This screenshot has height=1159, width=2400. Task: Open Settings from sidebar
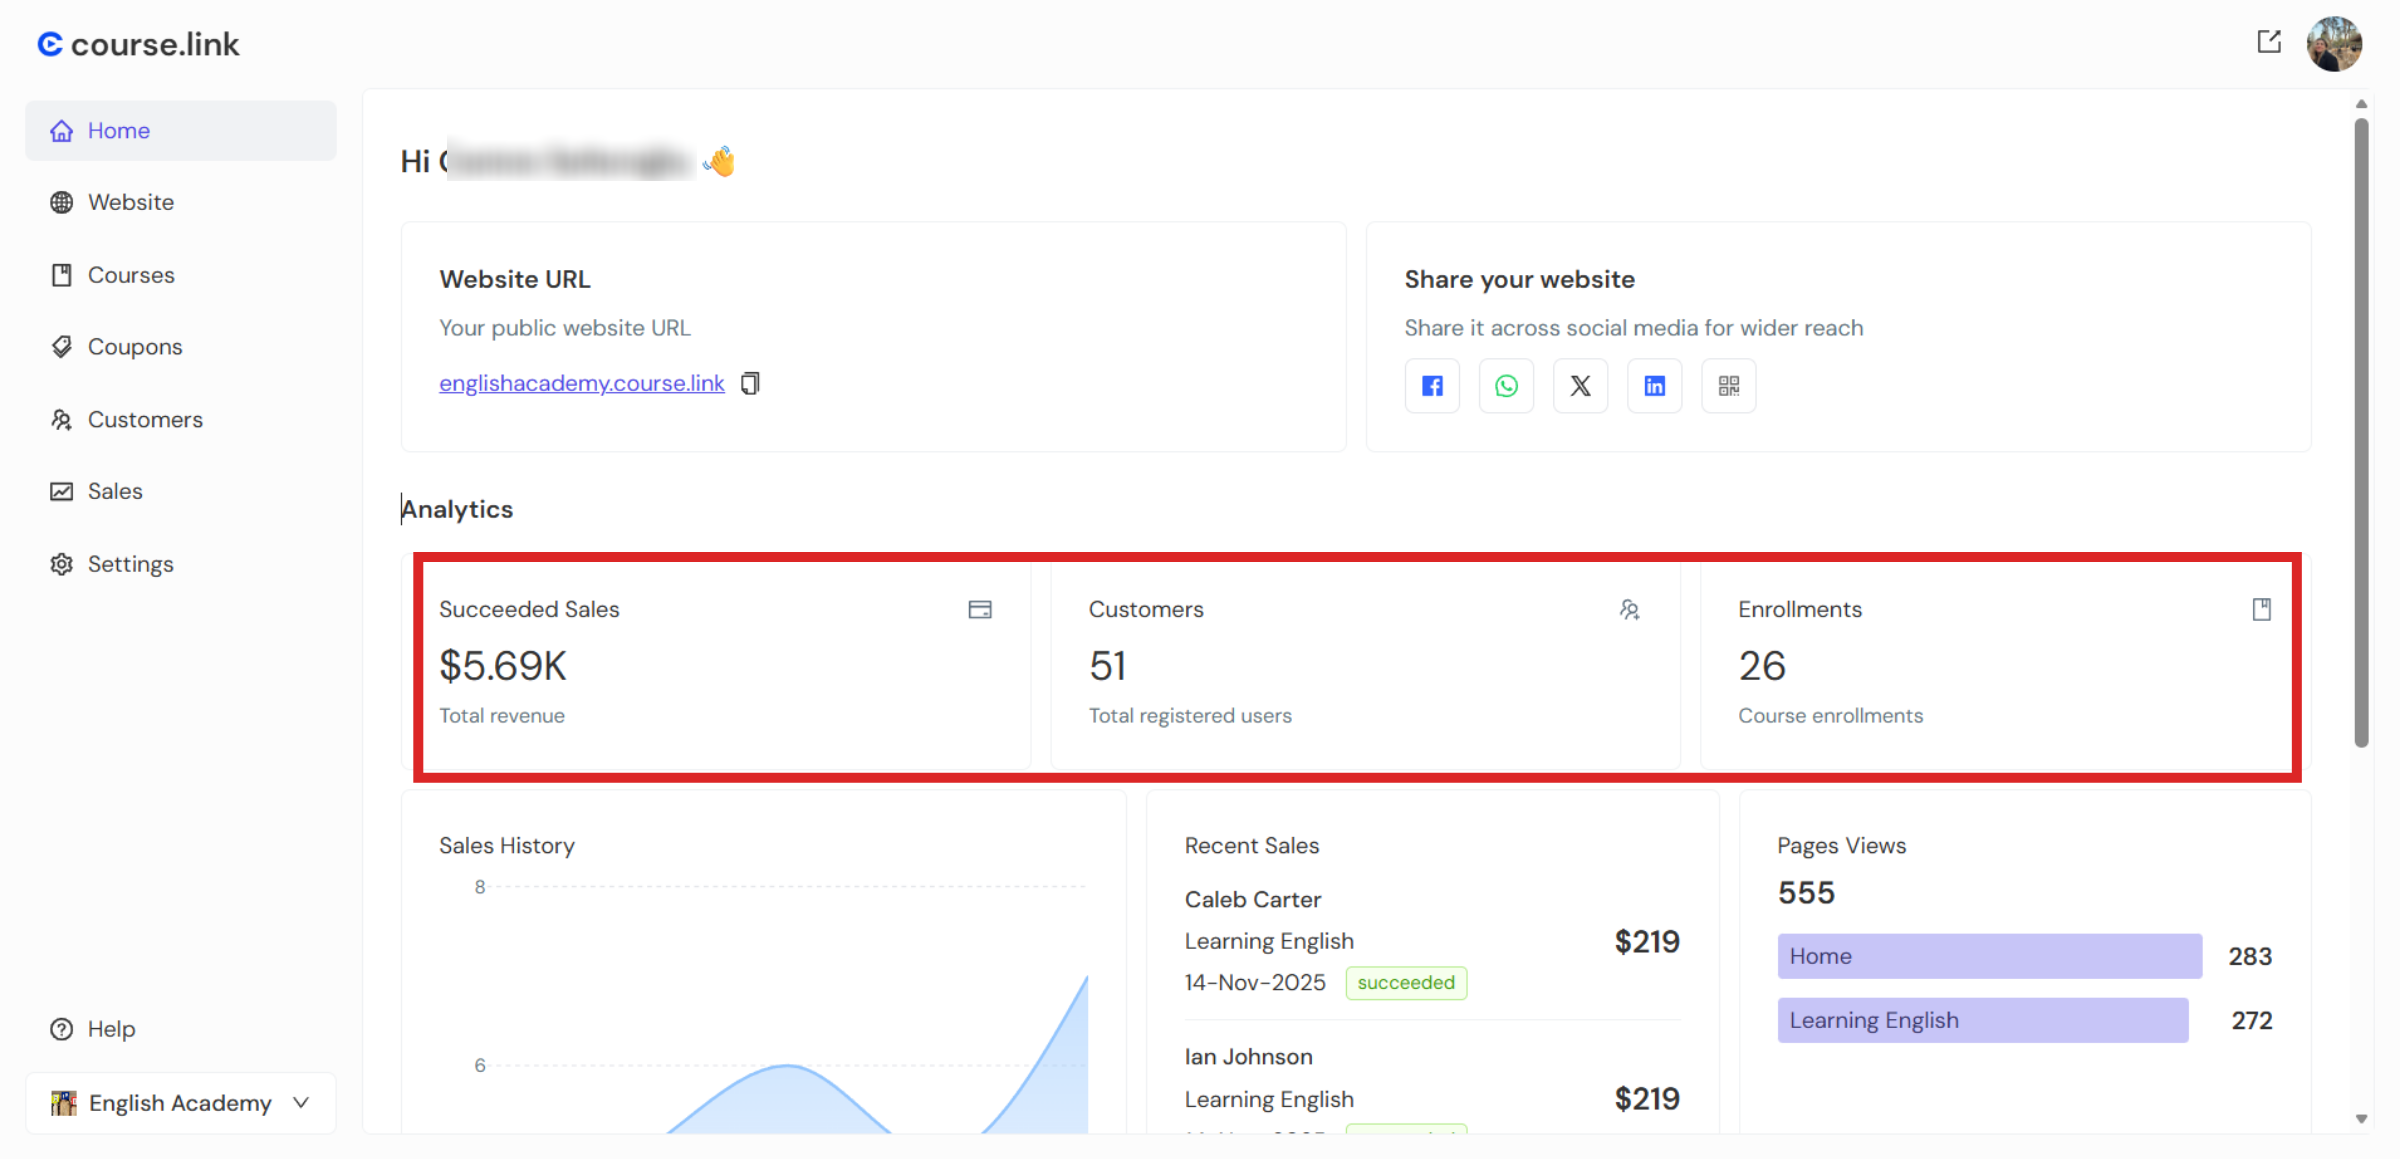181,563
